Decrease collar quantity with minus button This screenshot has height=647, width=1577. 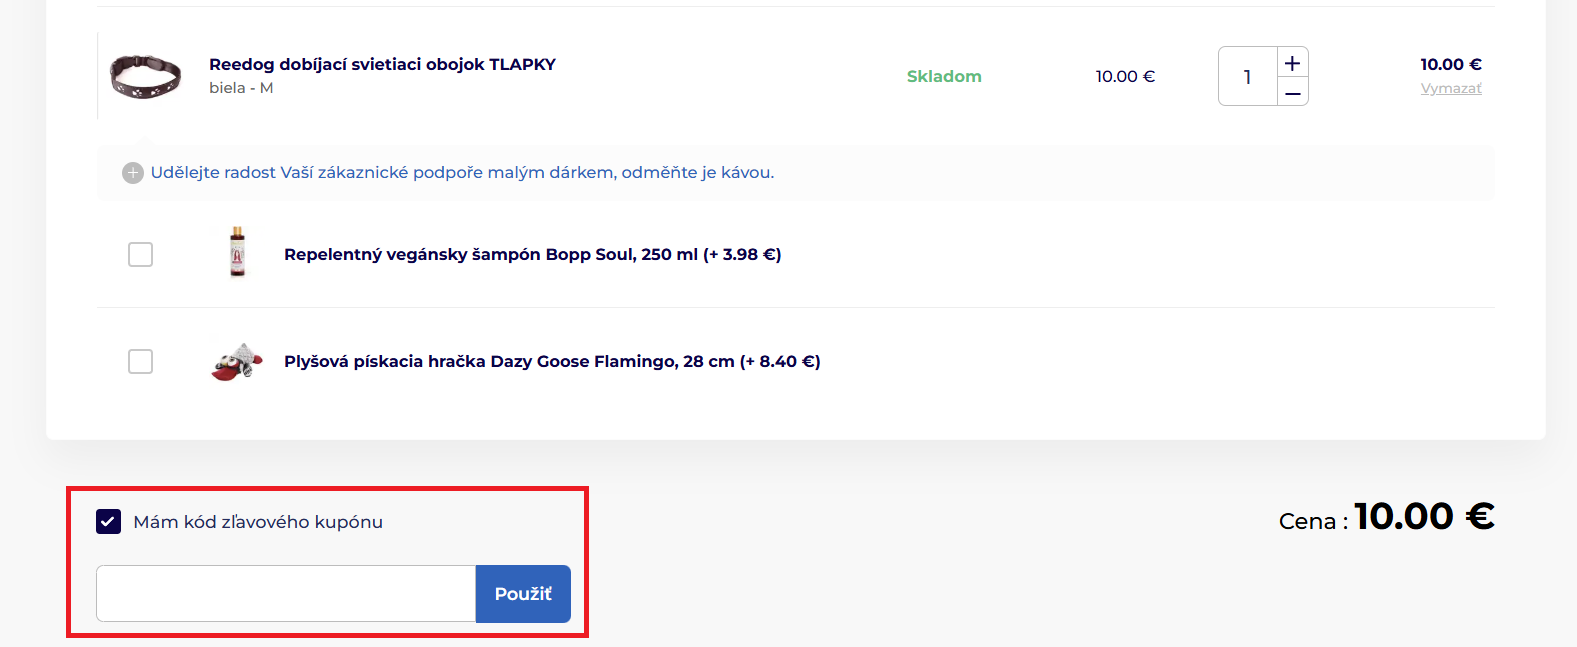click(1292, 93)
